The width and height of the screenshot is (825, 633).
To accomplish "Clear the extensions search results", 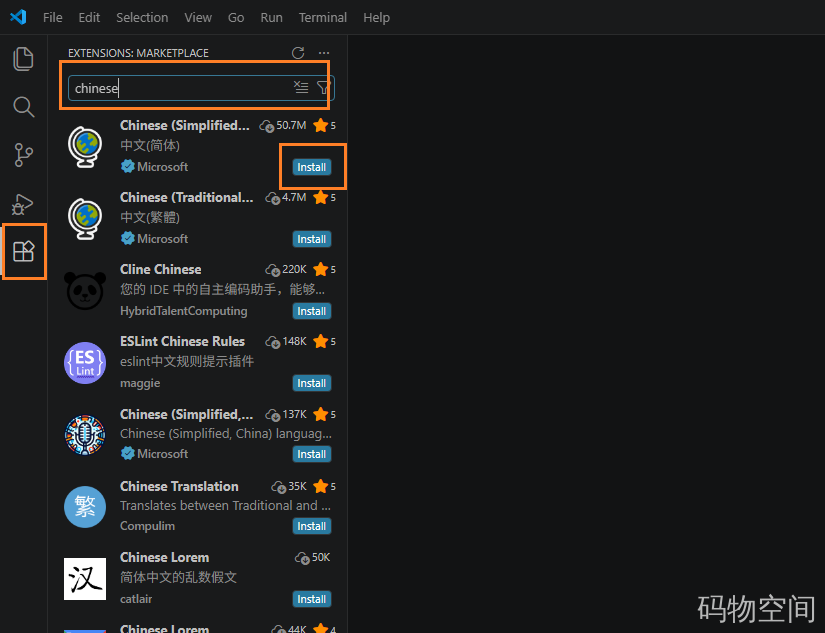I will [301, 87].
